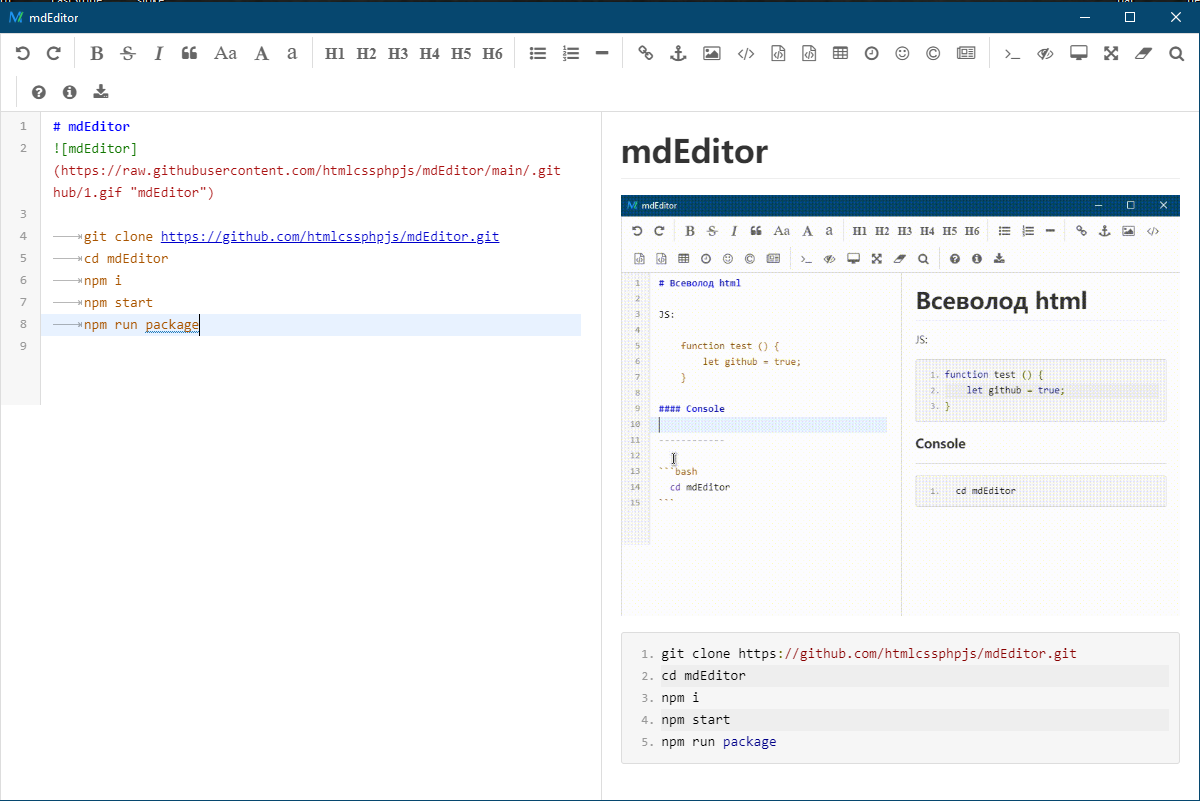Open the emoji picker
This screenshot has width=1200, height=801.
point(902,54)
